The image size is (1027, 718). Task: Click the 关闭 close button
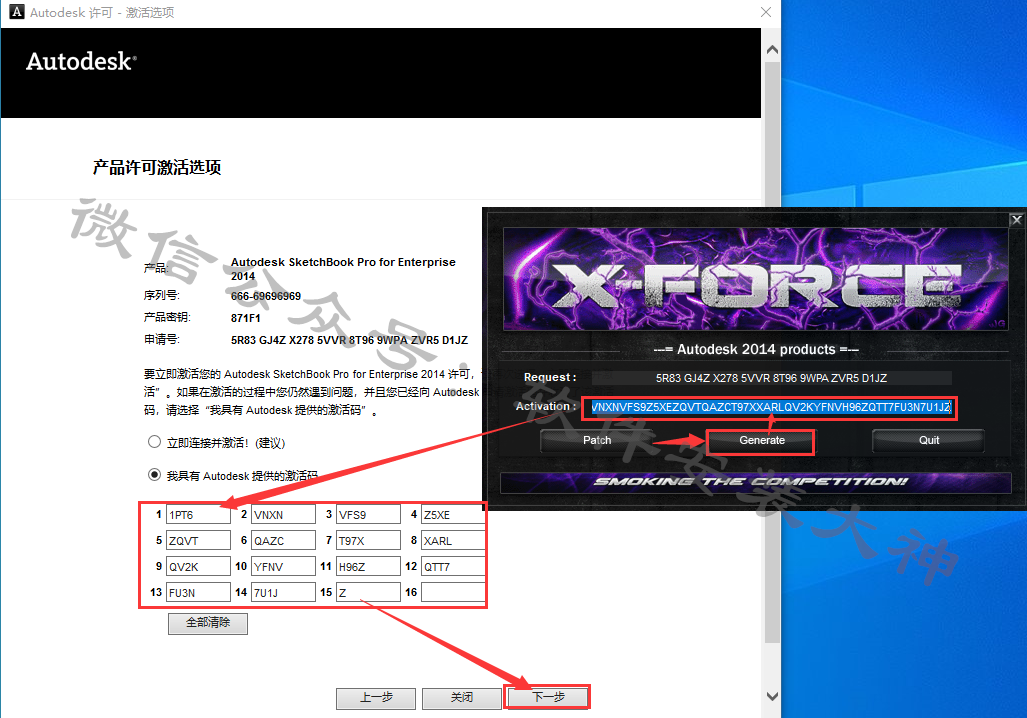[x=462, y=698]
